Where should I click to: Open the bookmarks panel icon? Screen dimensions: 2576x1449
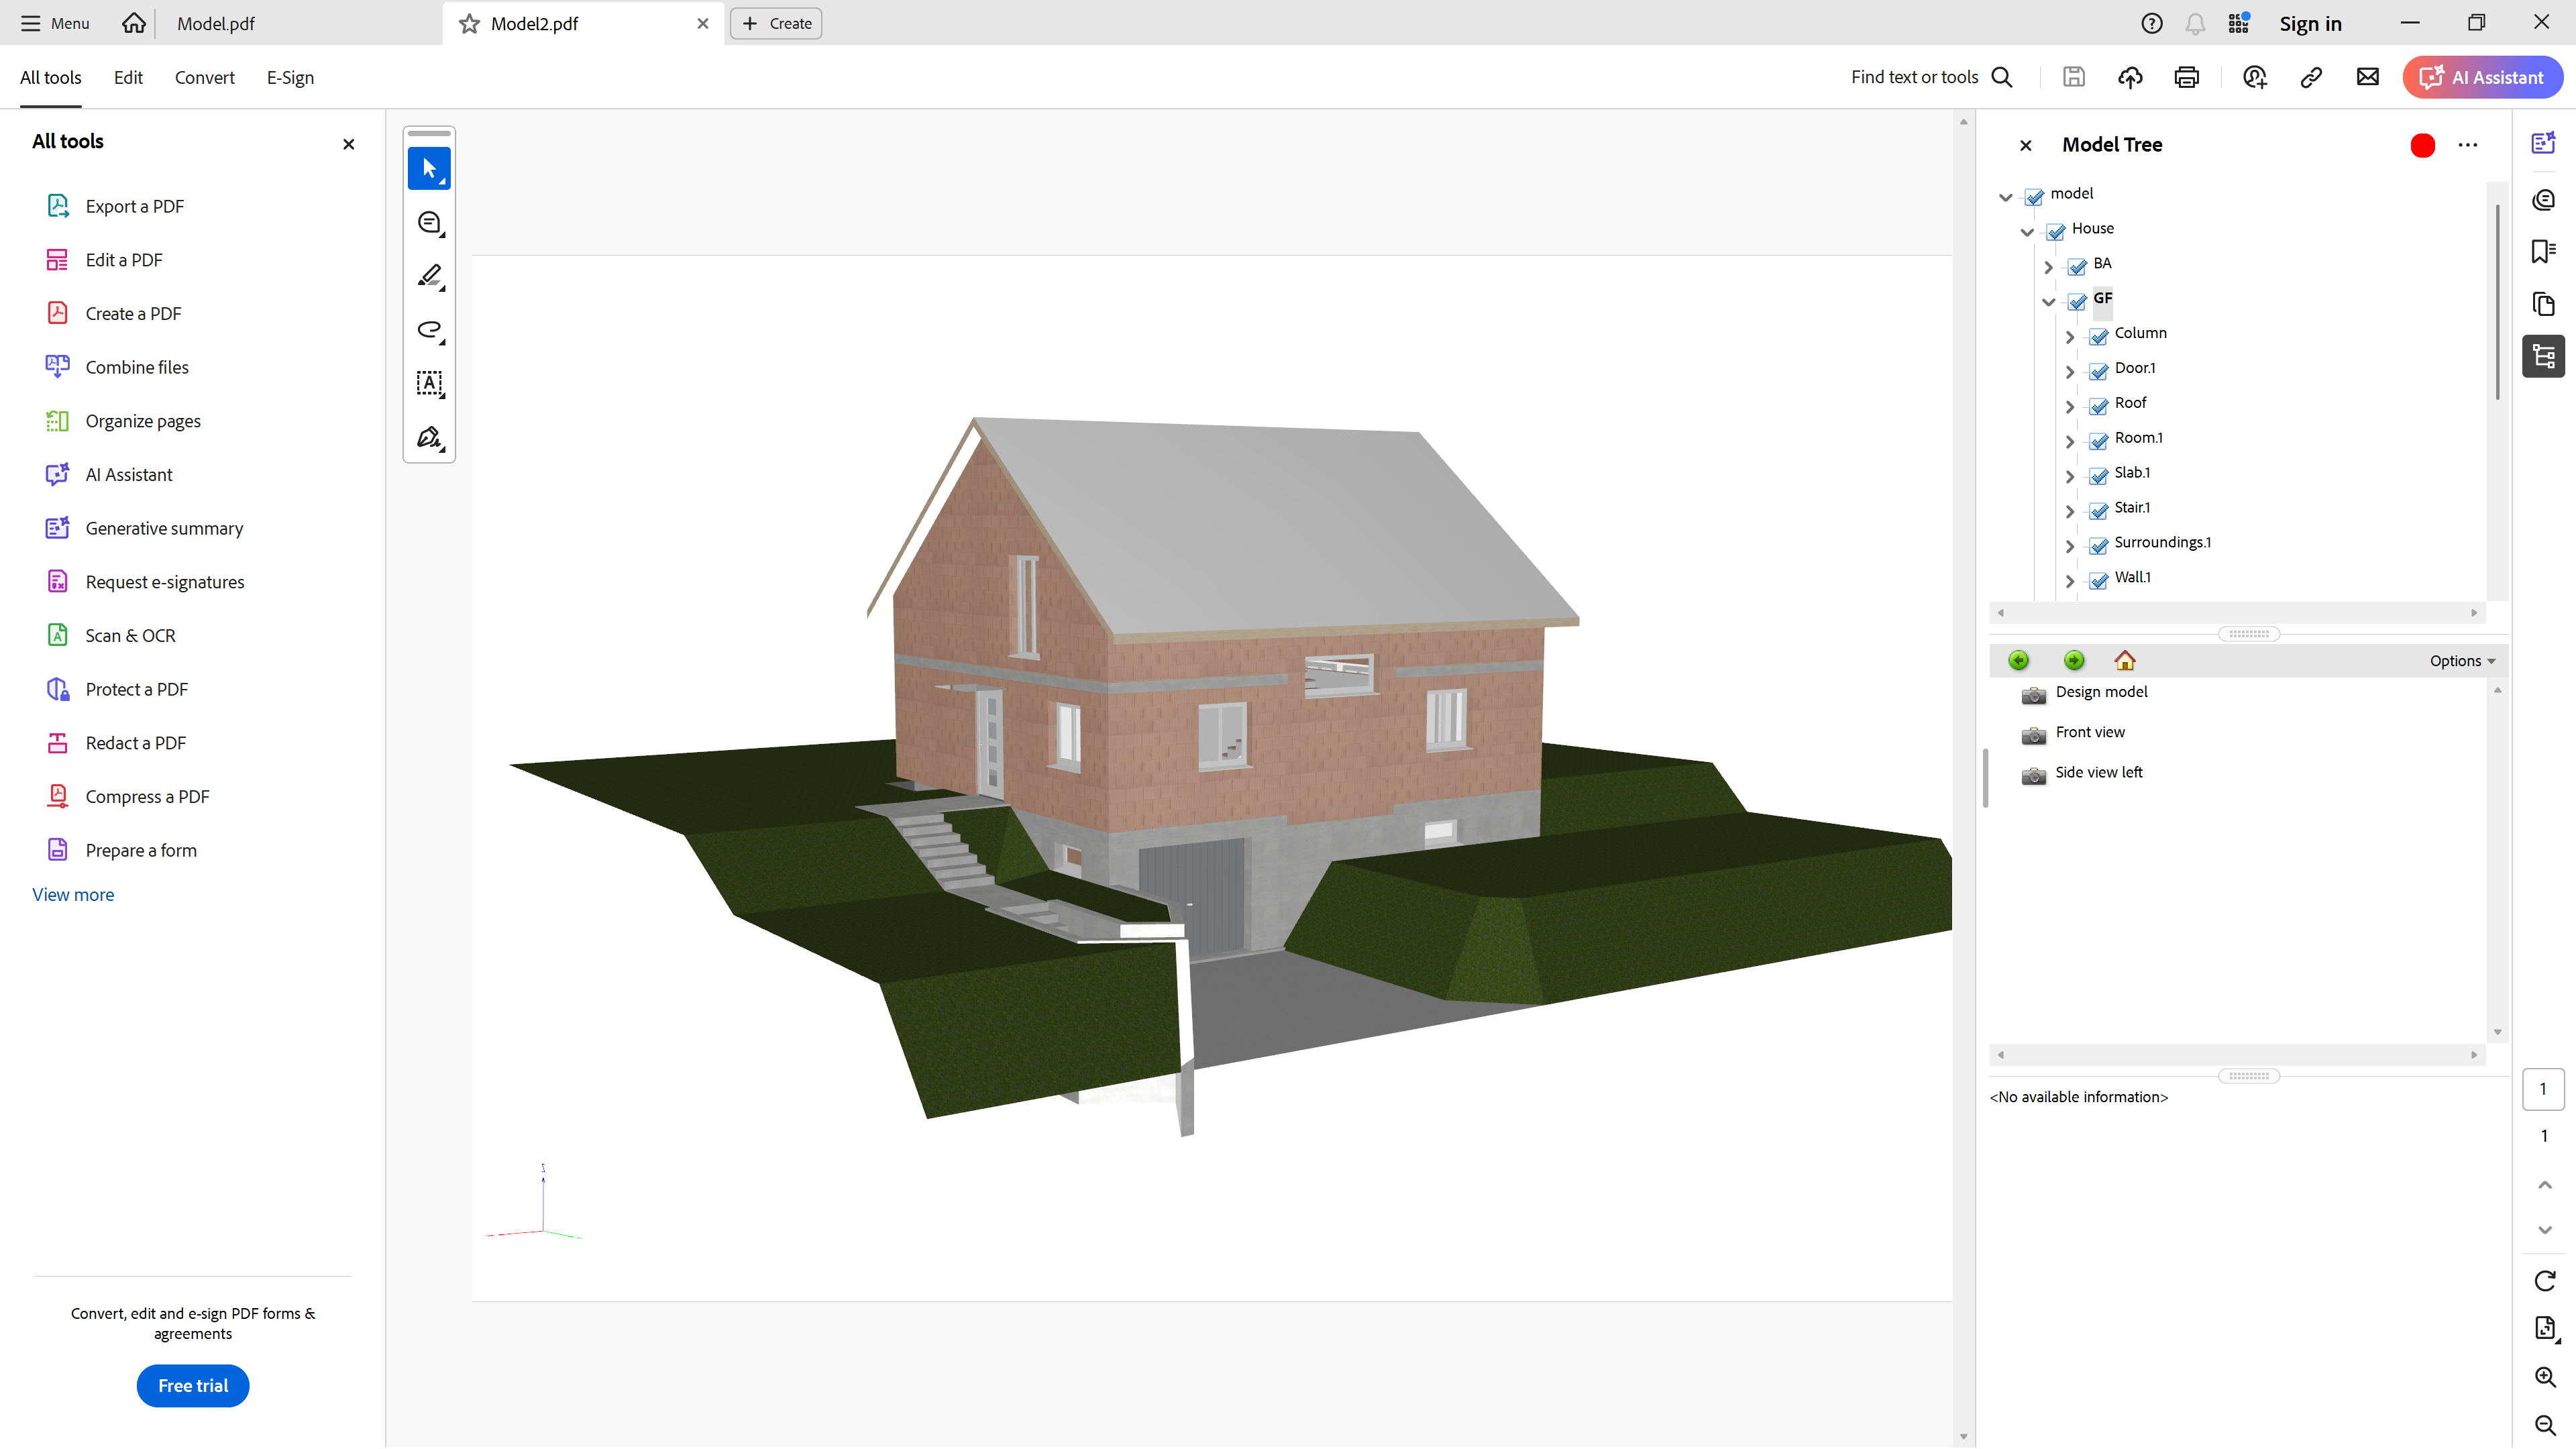2543,250
